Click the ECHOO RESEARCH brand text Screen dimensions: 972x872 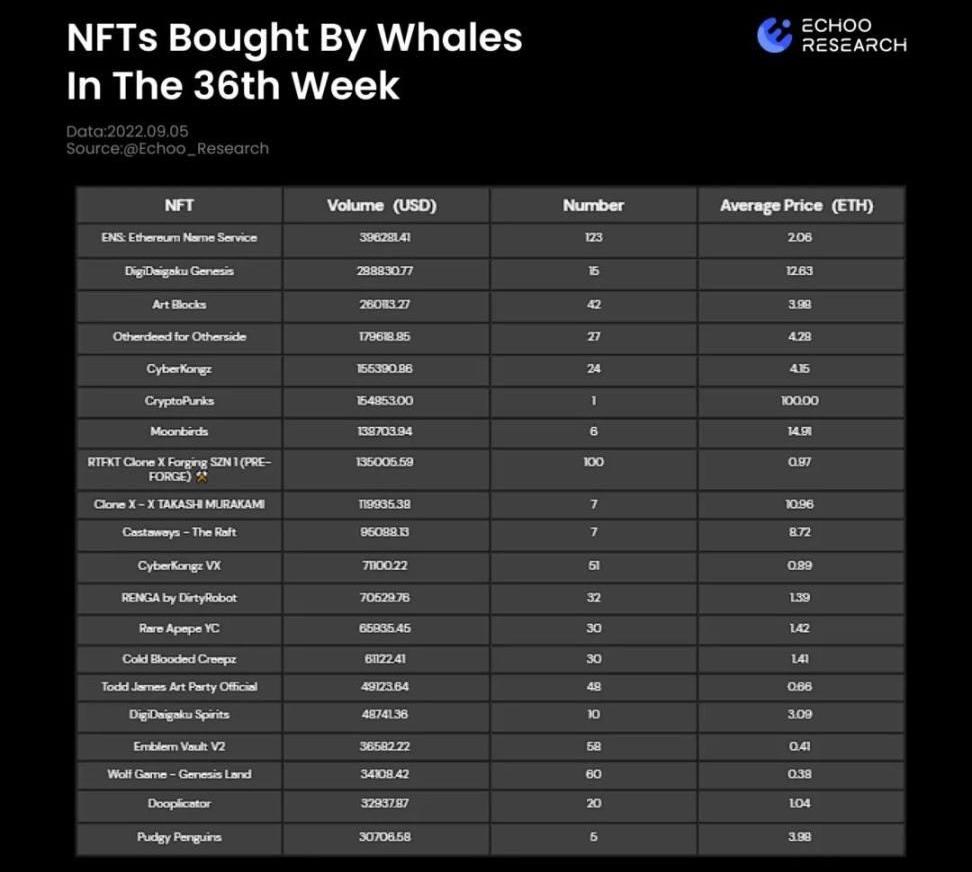(853, 35)
